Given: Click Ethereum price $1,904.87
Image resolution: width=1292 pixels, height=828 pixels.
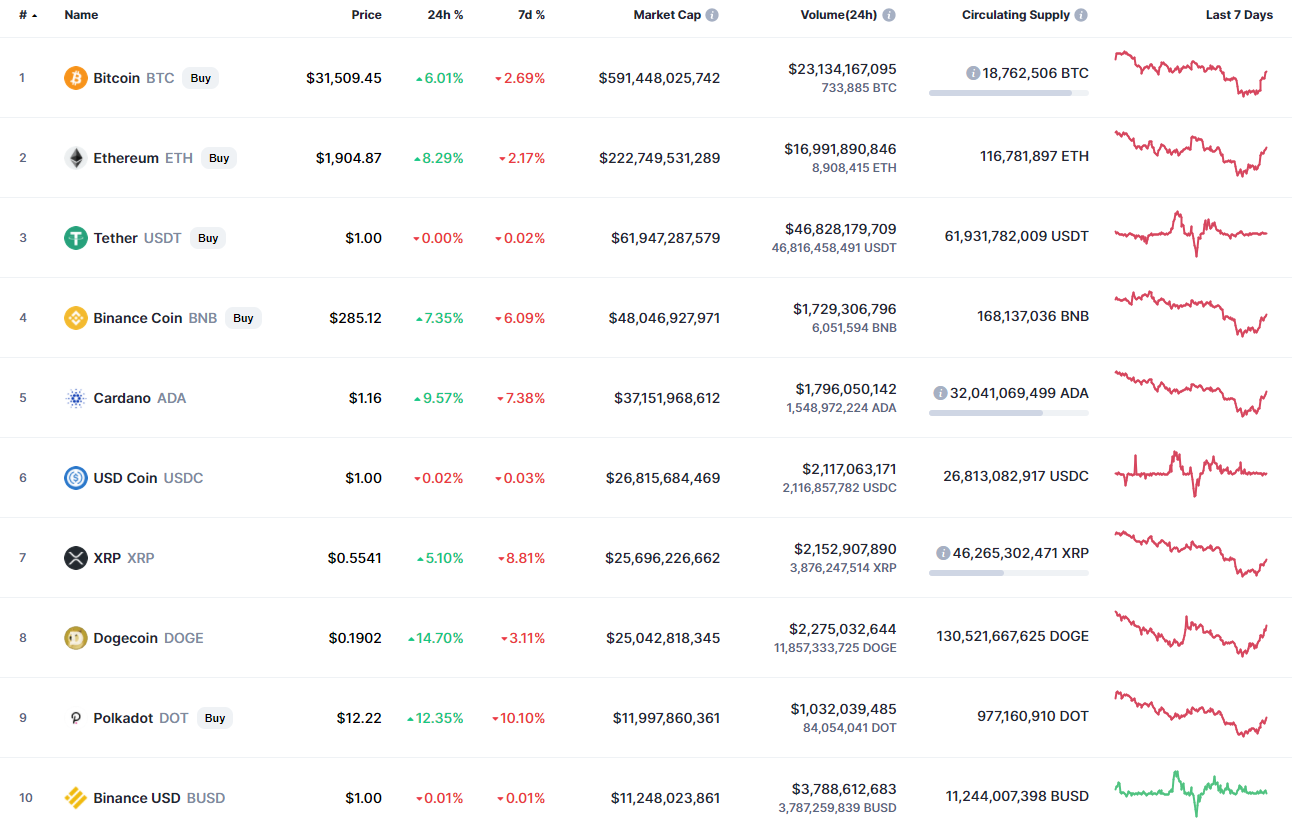Looking at the screenshot, I should [349, 158].
